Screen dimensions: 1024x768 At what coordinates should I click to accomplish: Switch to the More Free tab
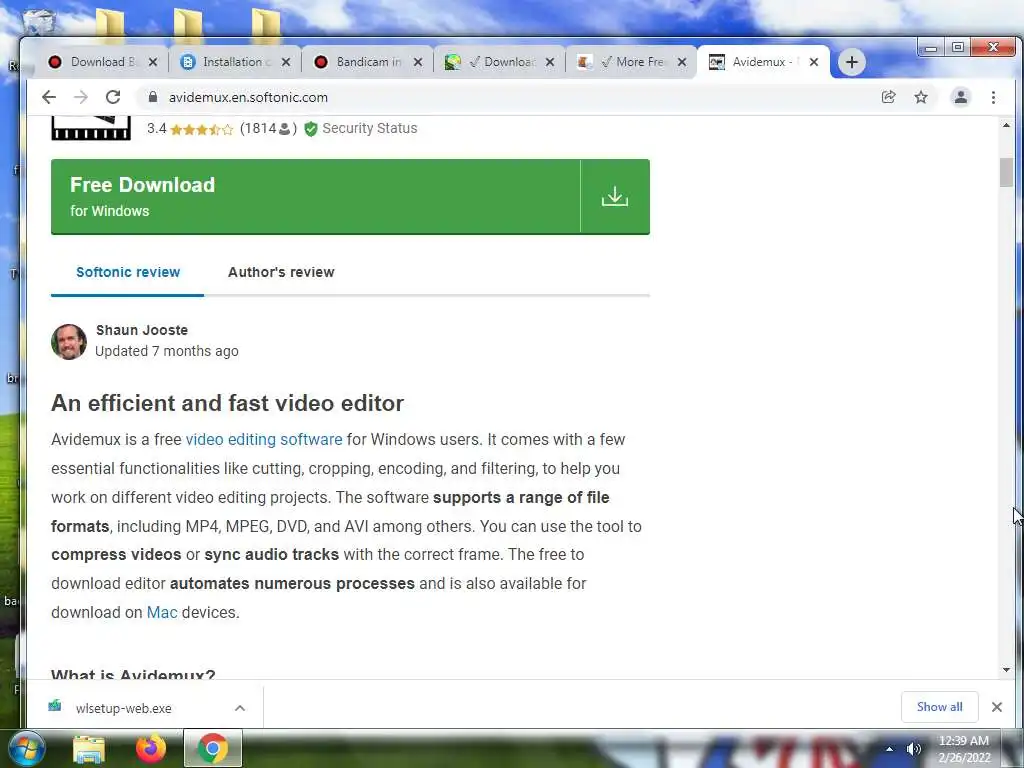pos(632,62)
